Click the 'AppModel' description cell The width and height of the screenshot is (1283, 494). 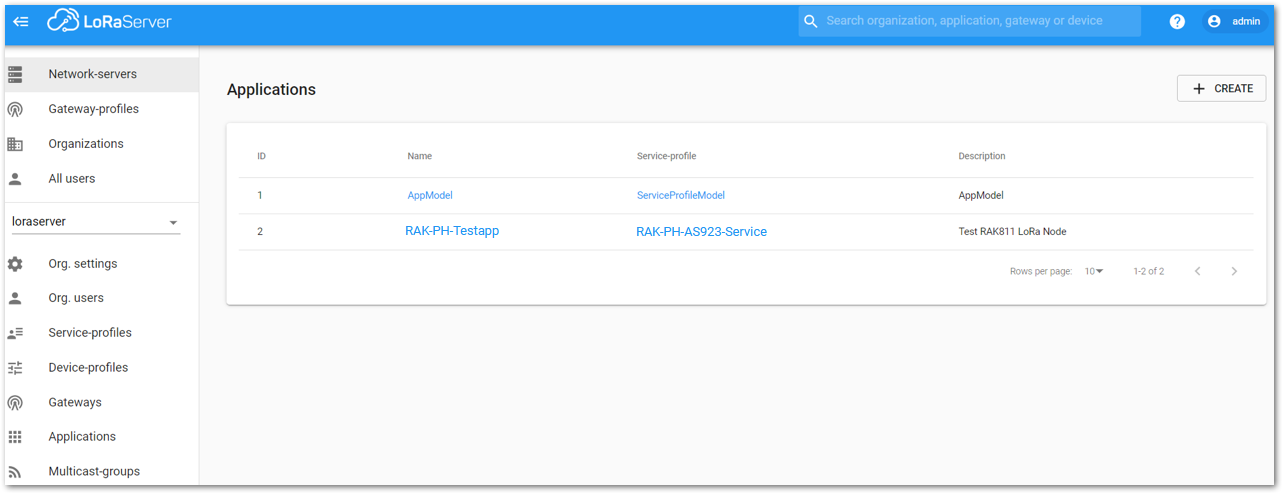981,196
